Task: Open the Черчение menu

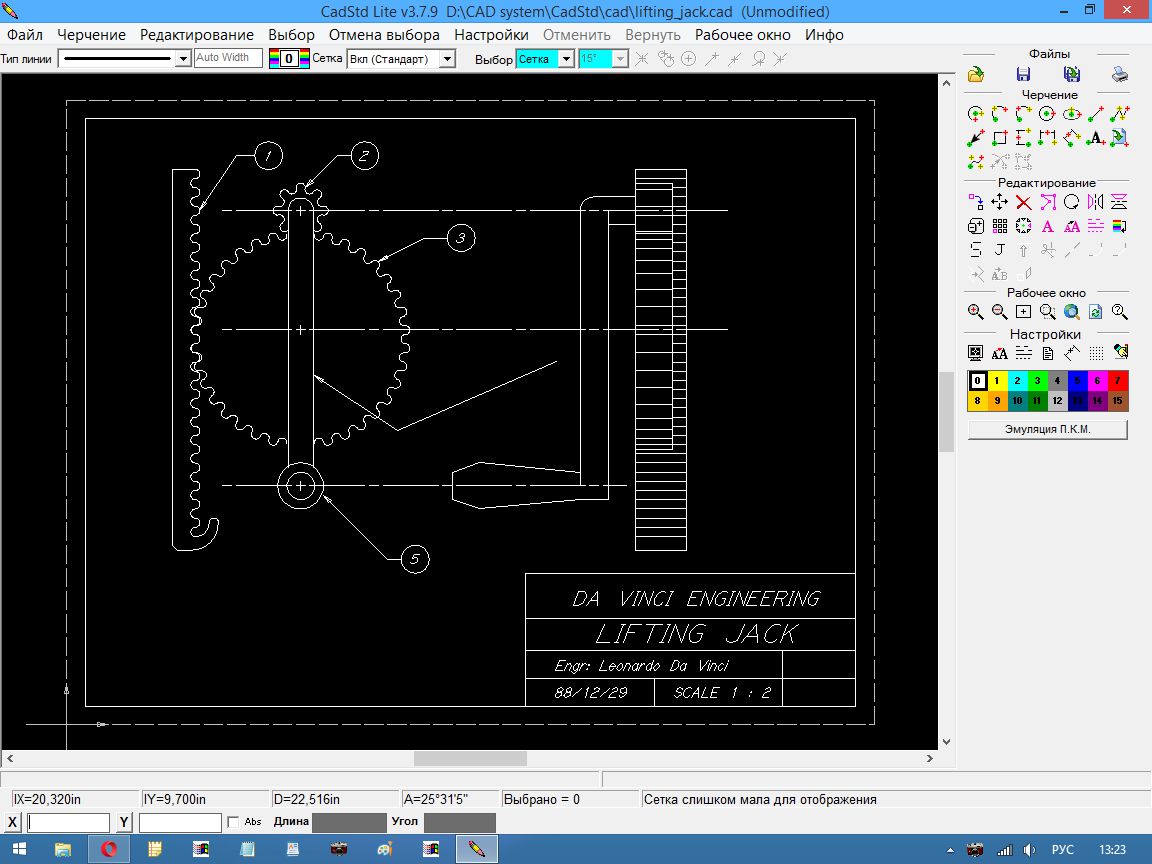Action: (x=91, y=35)
